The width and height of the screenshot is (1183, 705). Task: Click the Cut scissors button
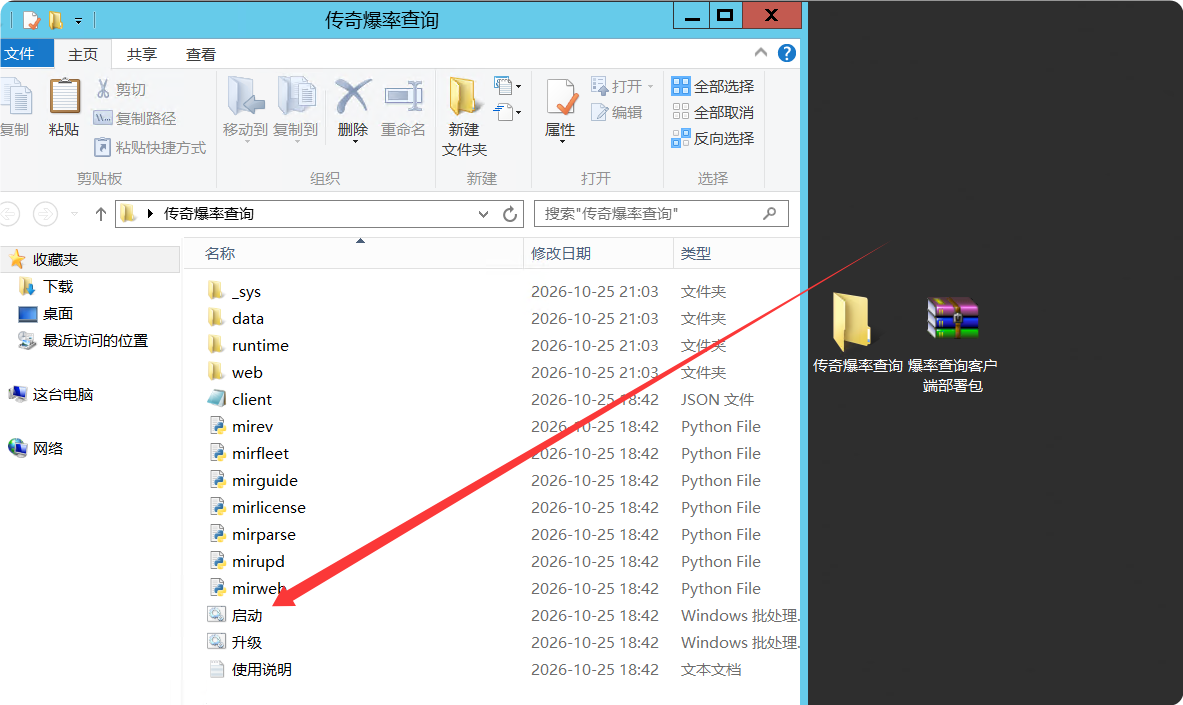point(121,90)
